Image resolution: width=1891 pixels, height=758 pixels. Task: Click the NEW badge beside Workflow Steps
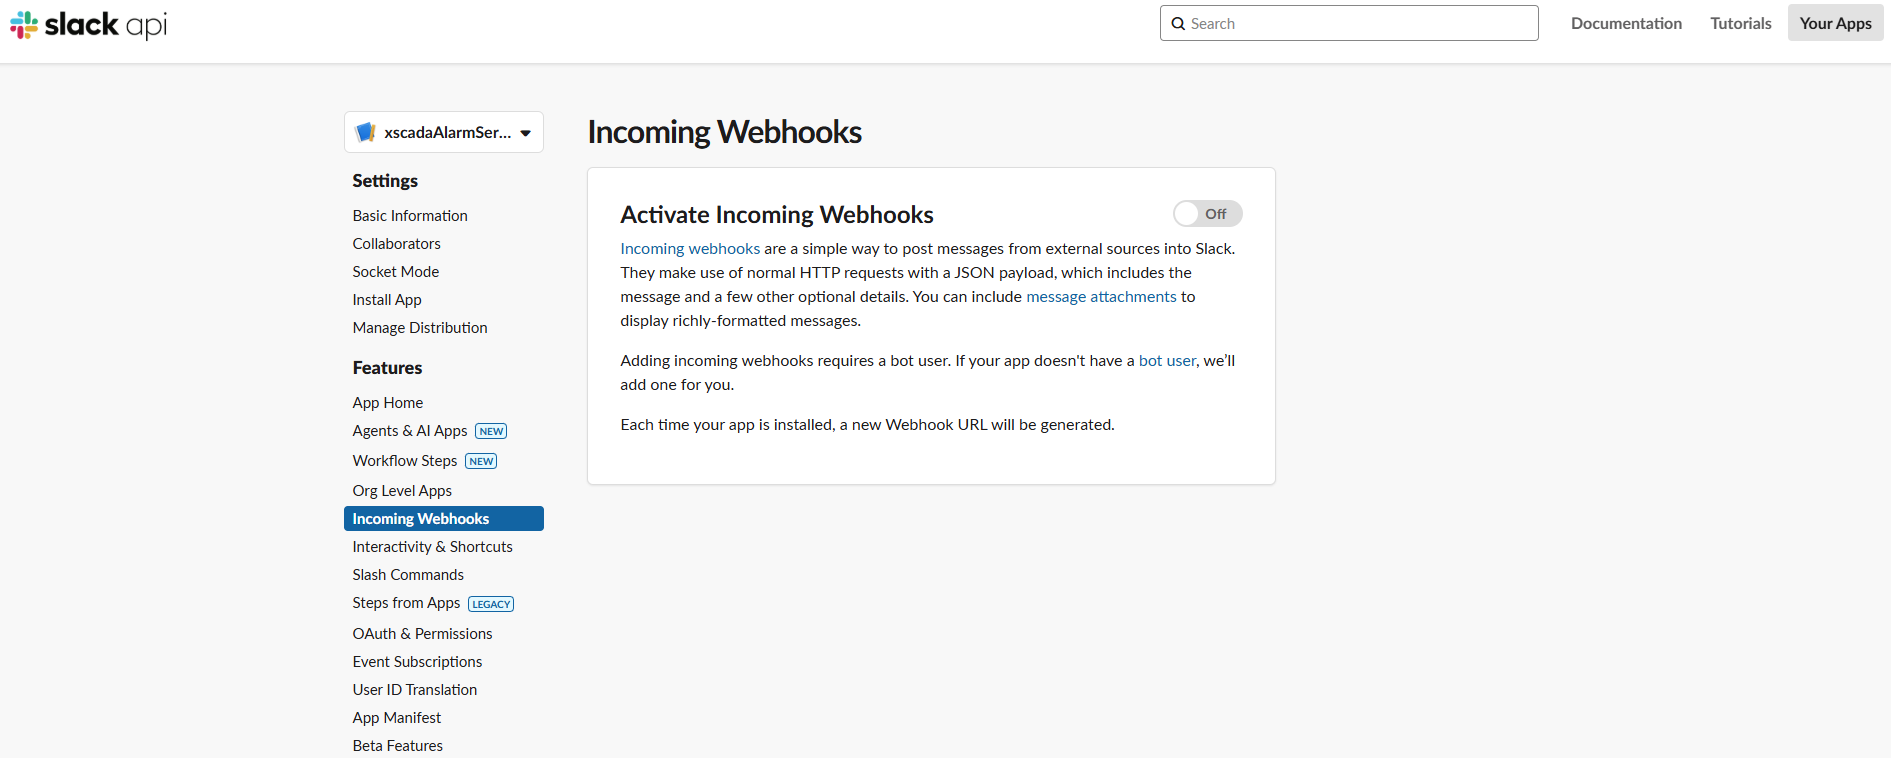click(481, 461)
